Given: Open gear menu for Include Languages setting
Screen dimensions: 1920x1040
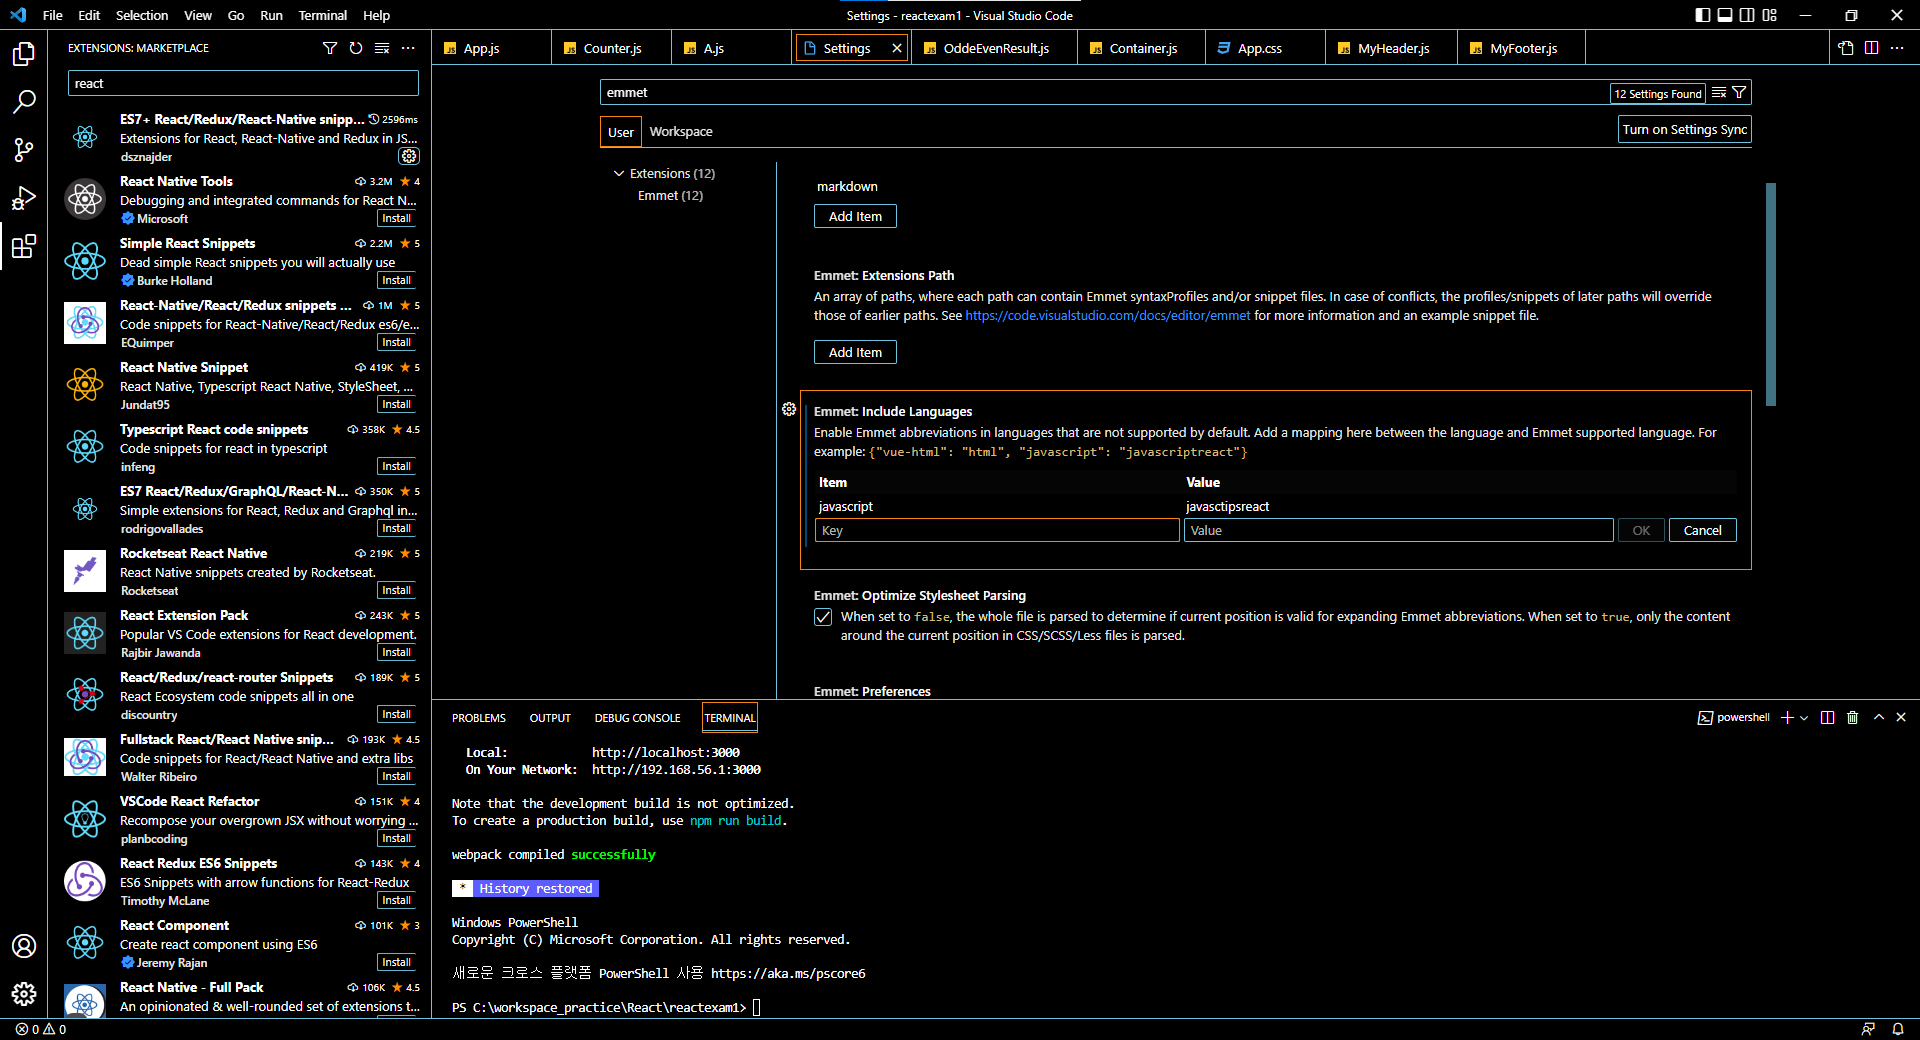Looking at the screenshot, I should pyautogui.click(x=789, y=409).
